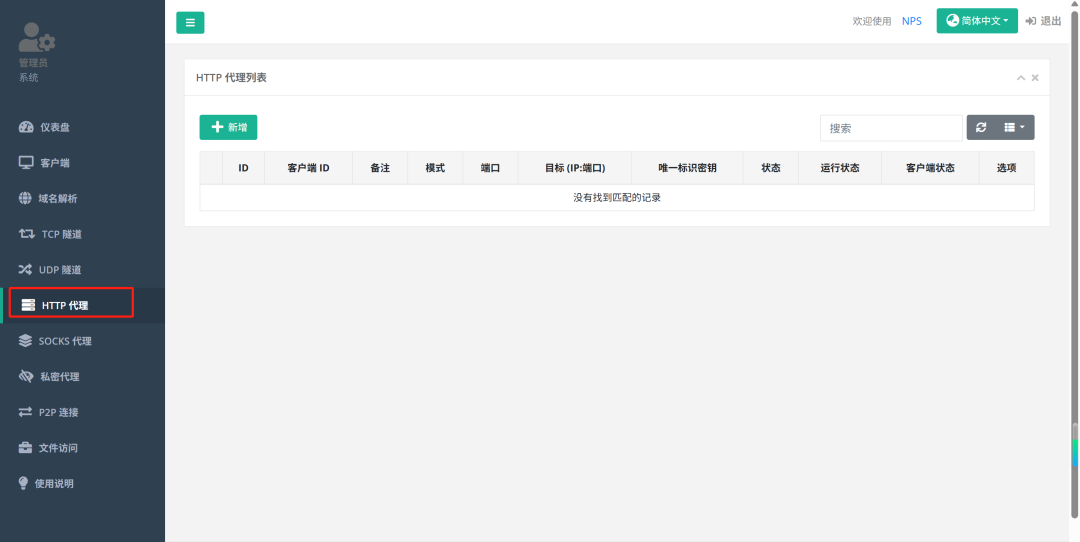Click the ID column header

[243, 168]
